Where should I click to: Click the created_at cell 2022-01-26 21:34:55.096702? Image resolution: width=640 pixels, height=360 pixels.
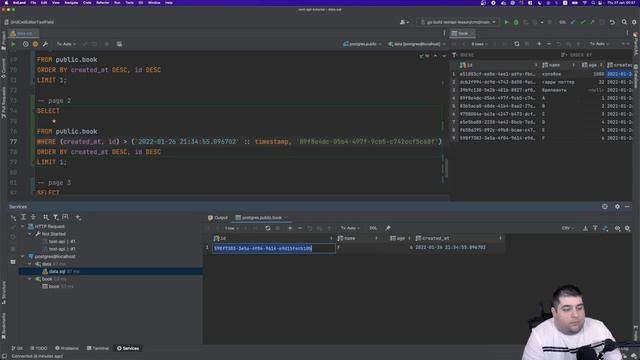(x=450, y=247)
